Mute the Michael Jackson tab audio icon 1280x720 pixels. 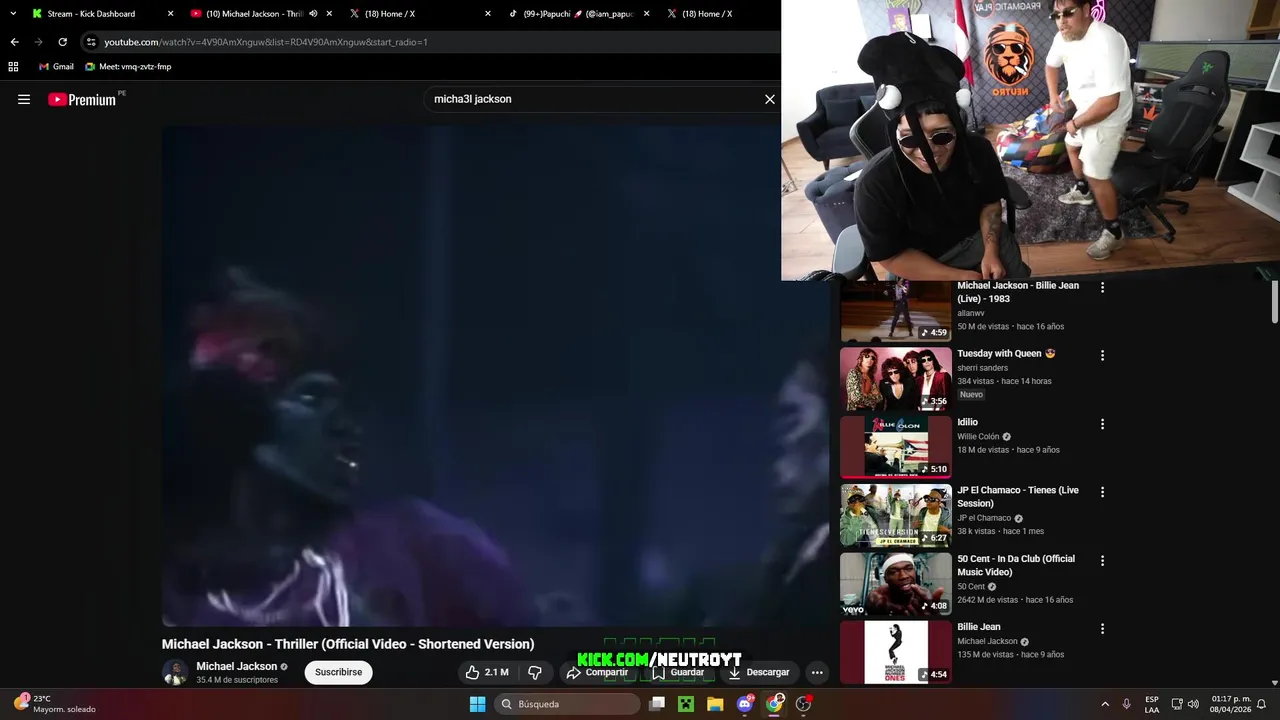pos(313,14)
